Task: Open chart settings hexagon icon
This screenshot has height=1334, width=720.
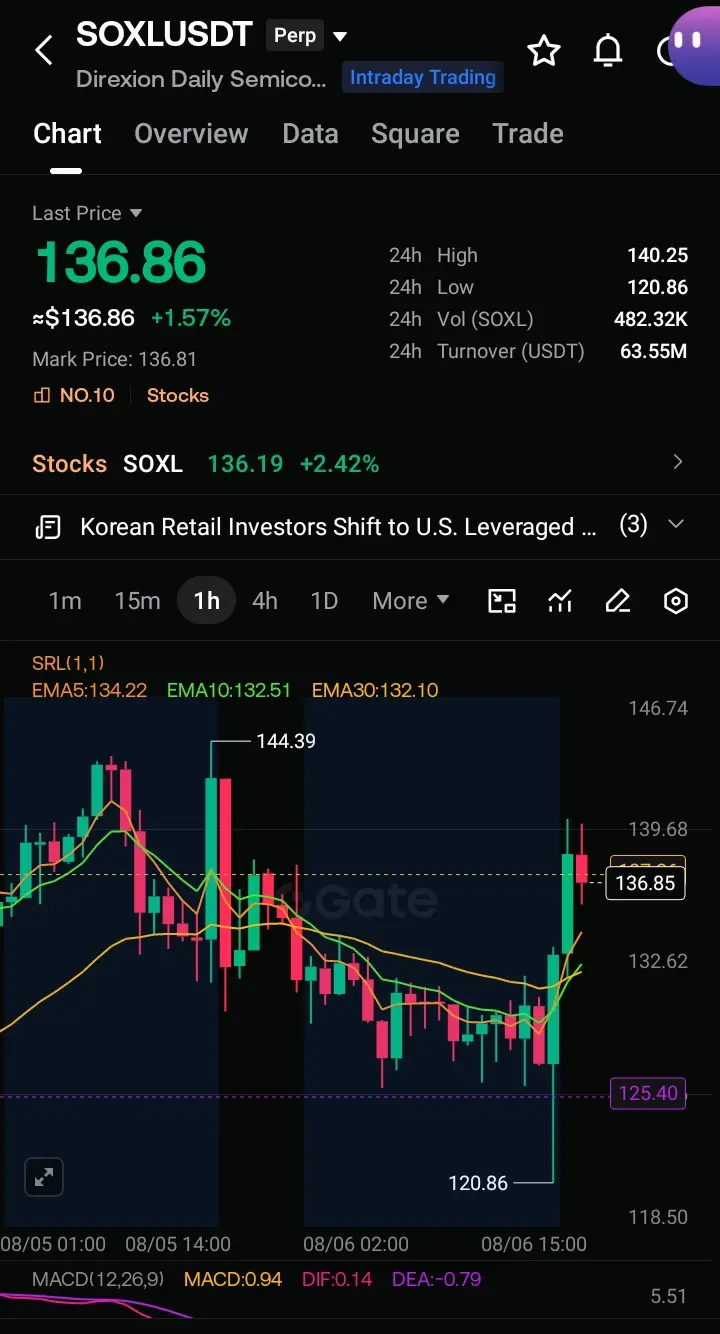Action: [x=676, y=601]
